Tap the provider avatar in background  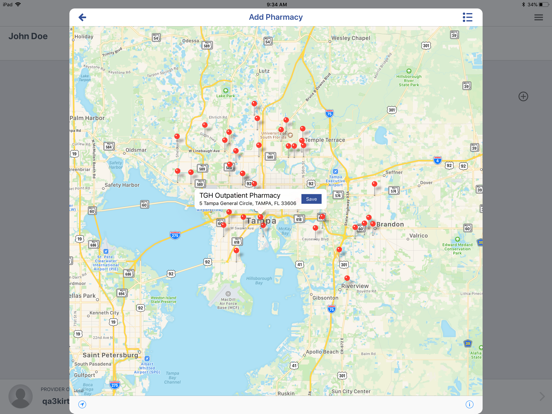point(20,396)
